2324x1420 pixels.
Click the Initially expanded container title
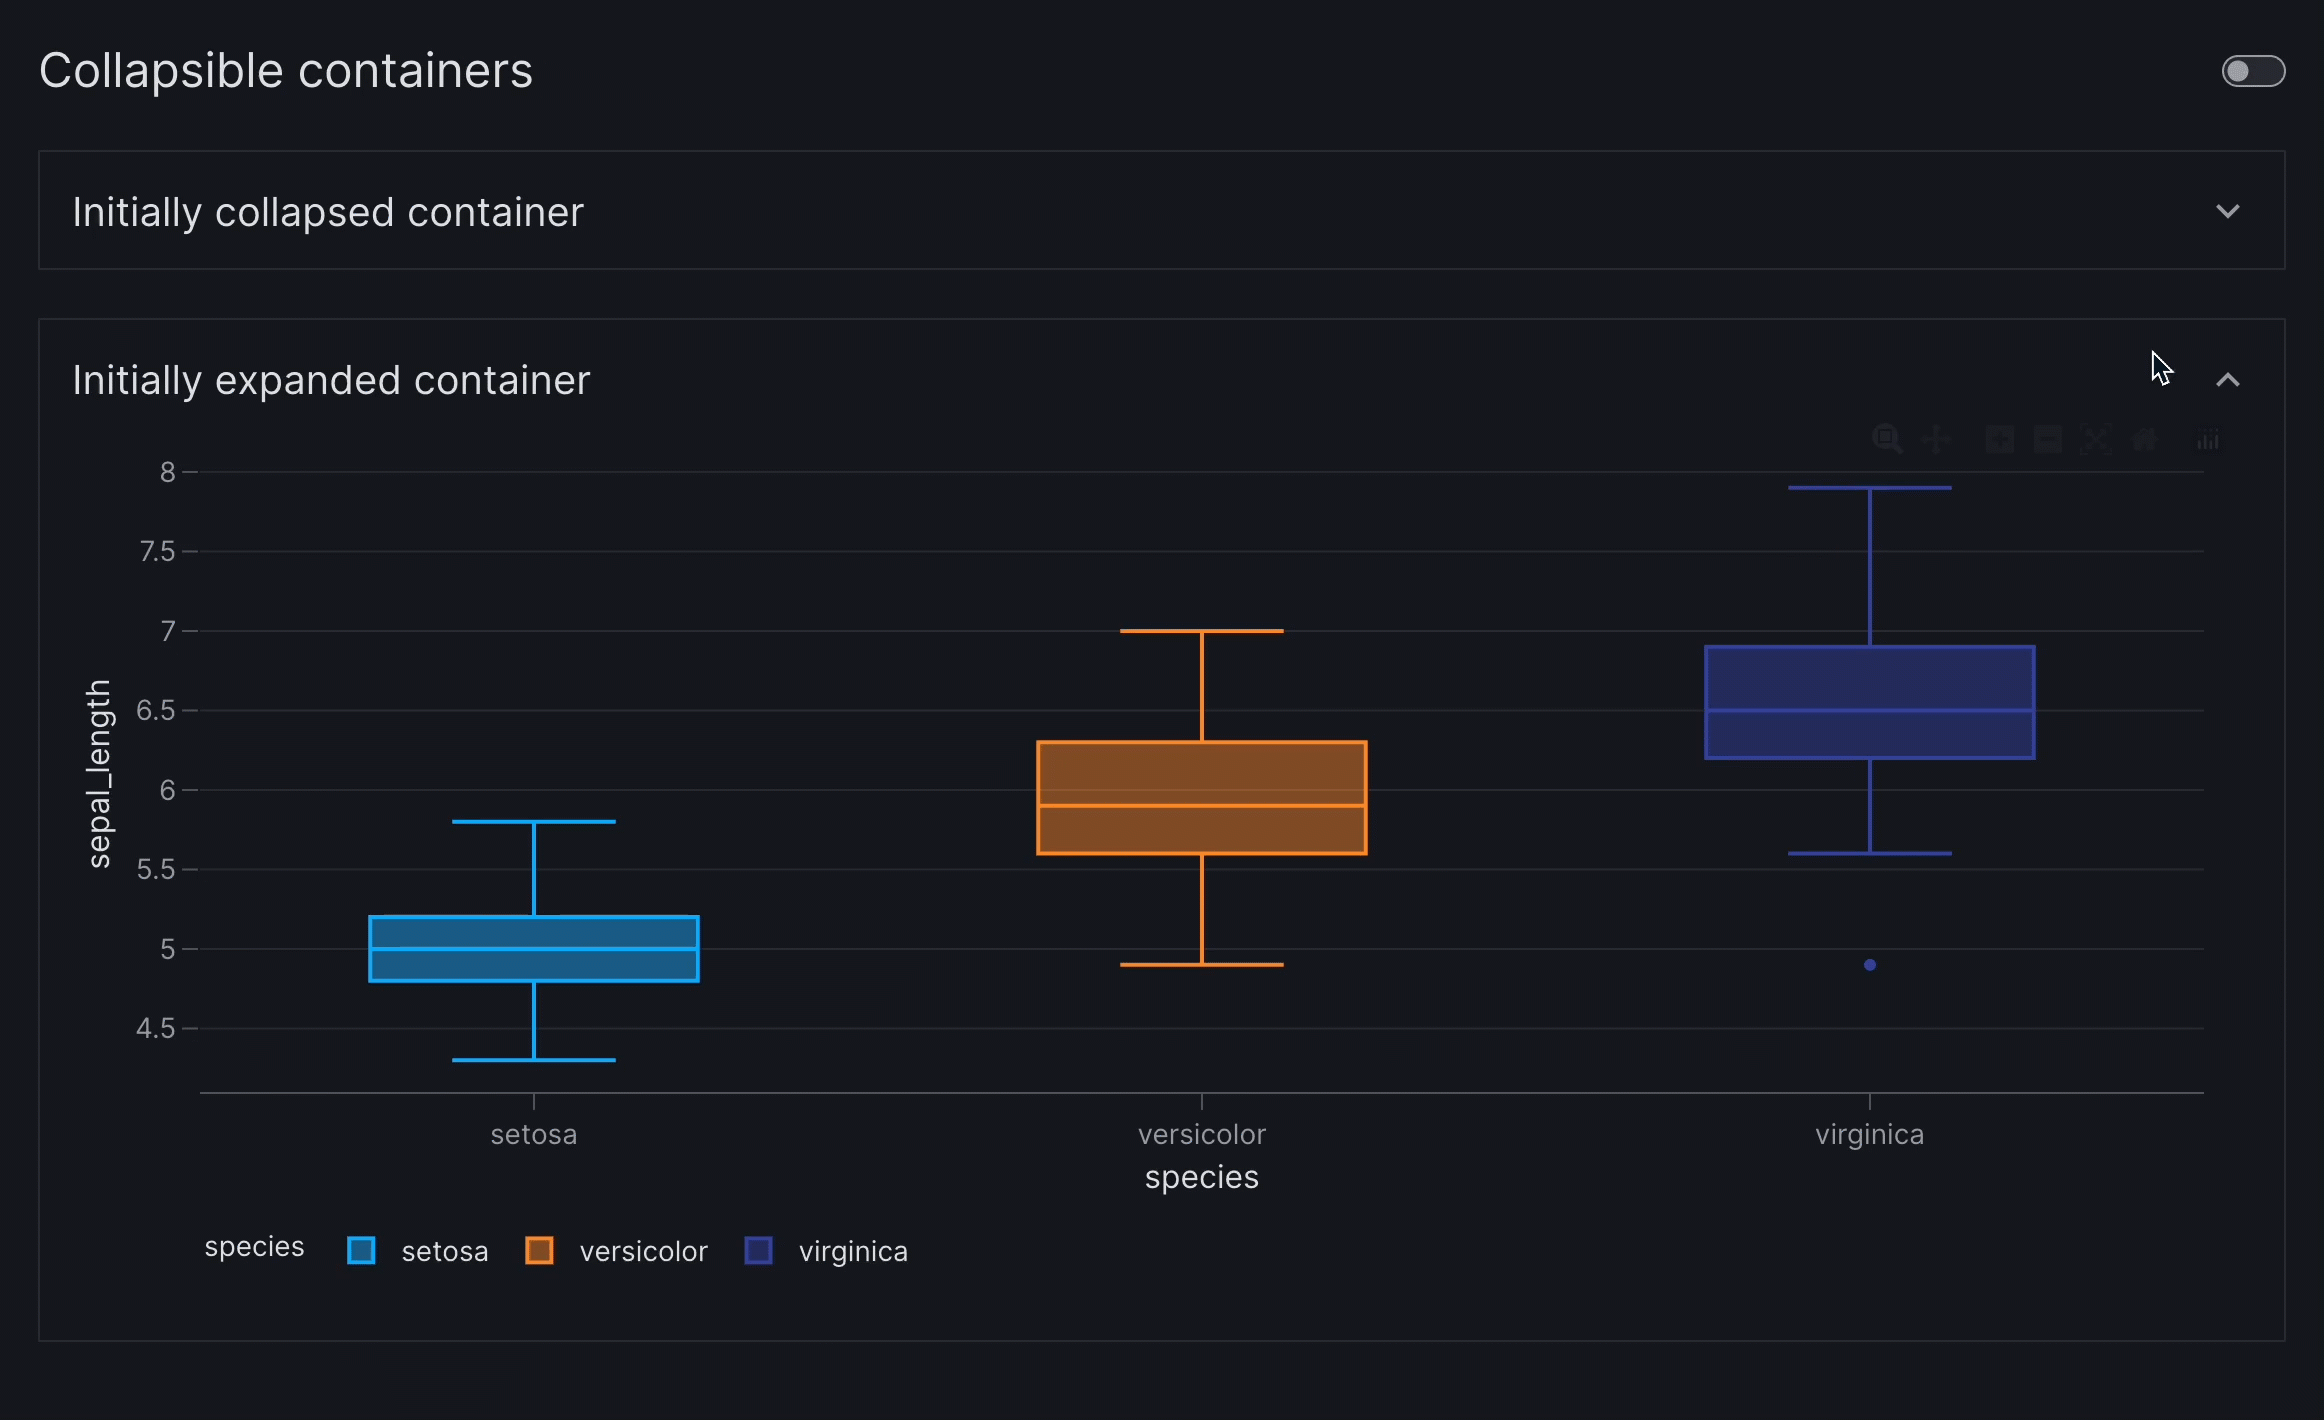[331, 380]
